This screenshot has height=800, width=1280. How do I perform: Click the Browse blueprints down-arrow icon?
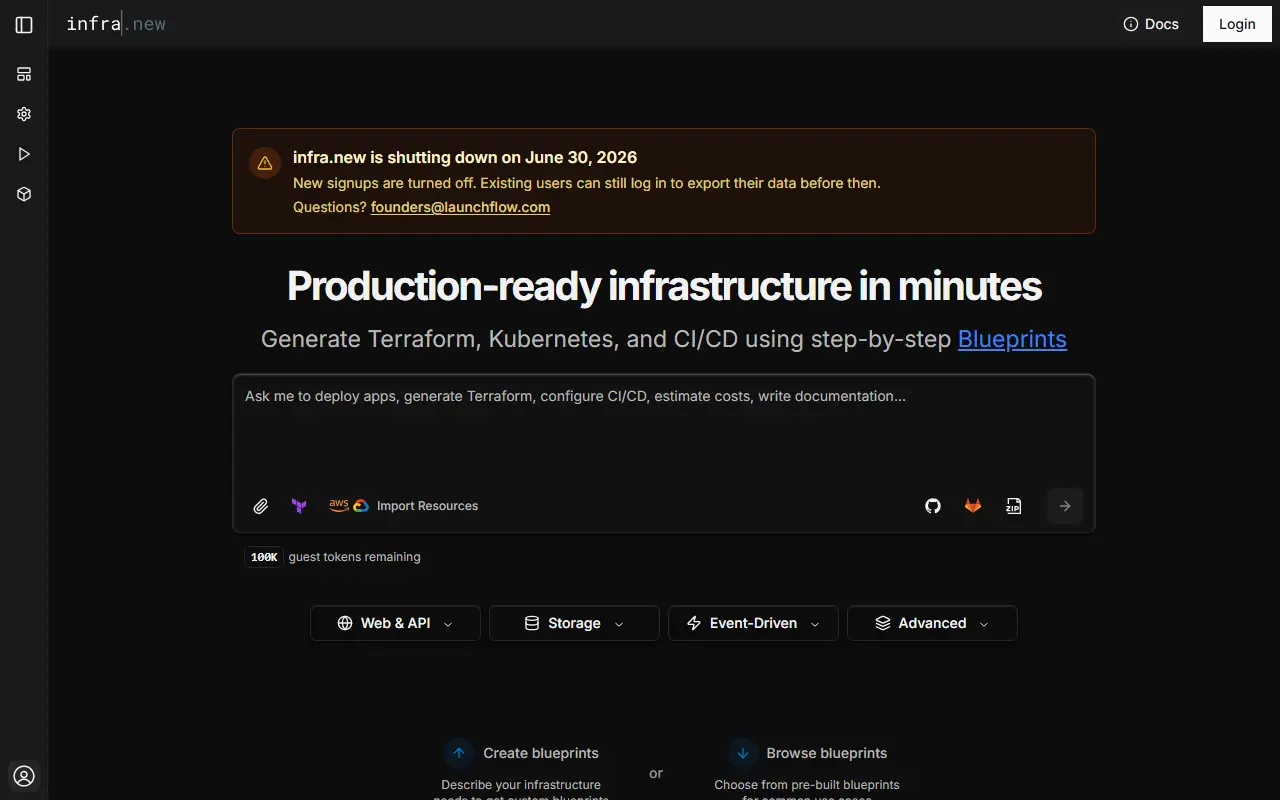(742, 753)
